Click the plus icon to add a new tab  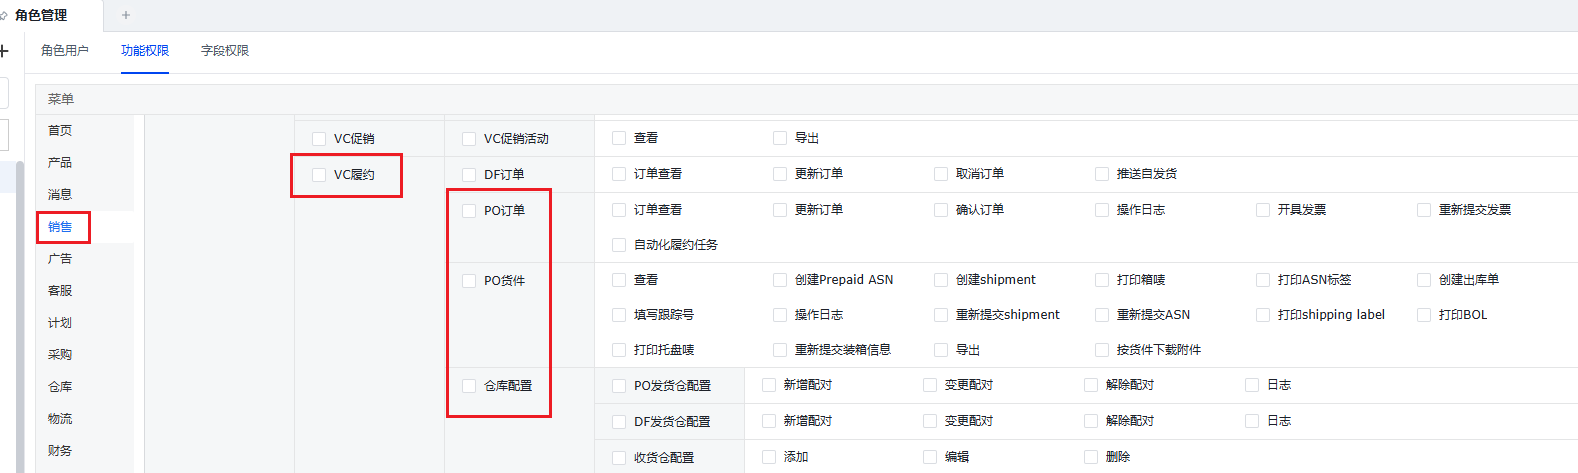(x=126, y=15)
